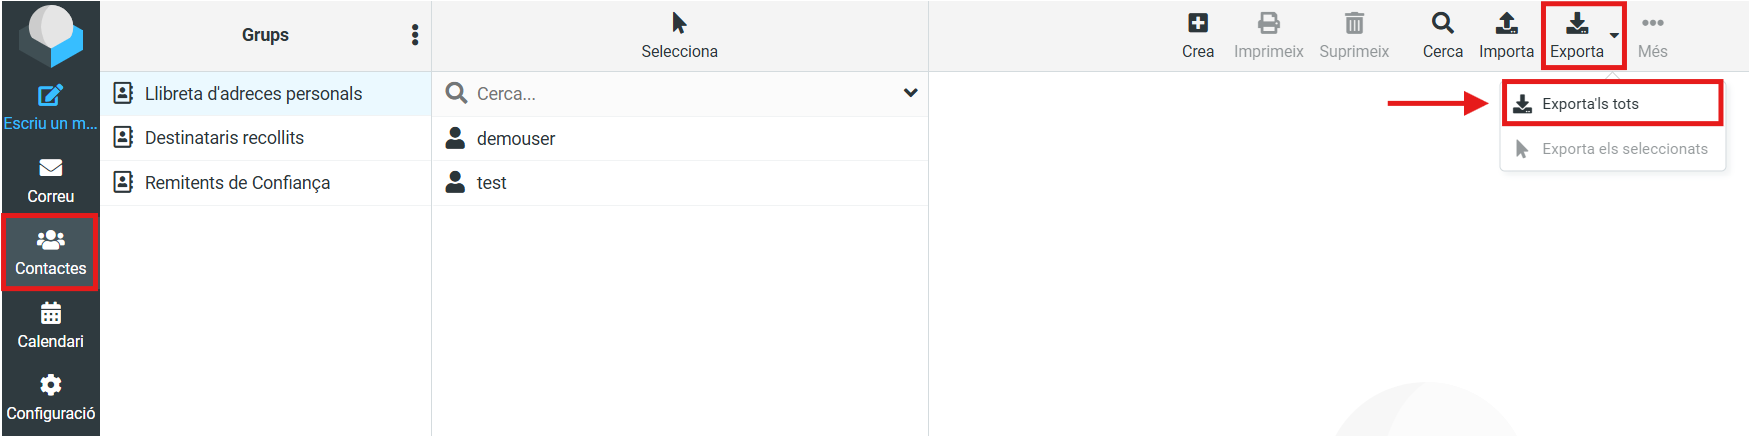Select Destinataris recollits address book
The height and width of the screenshot is (436, 1749).
[x=265, y=138]
